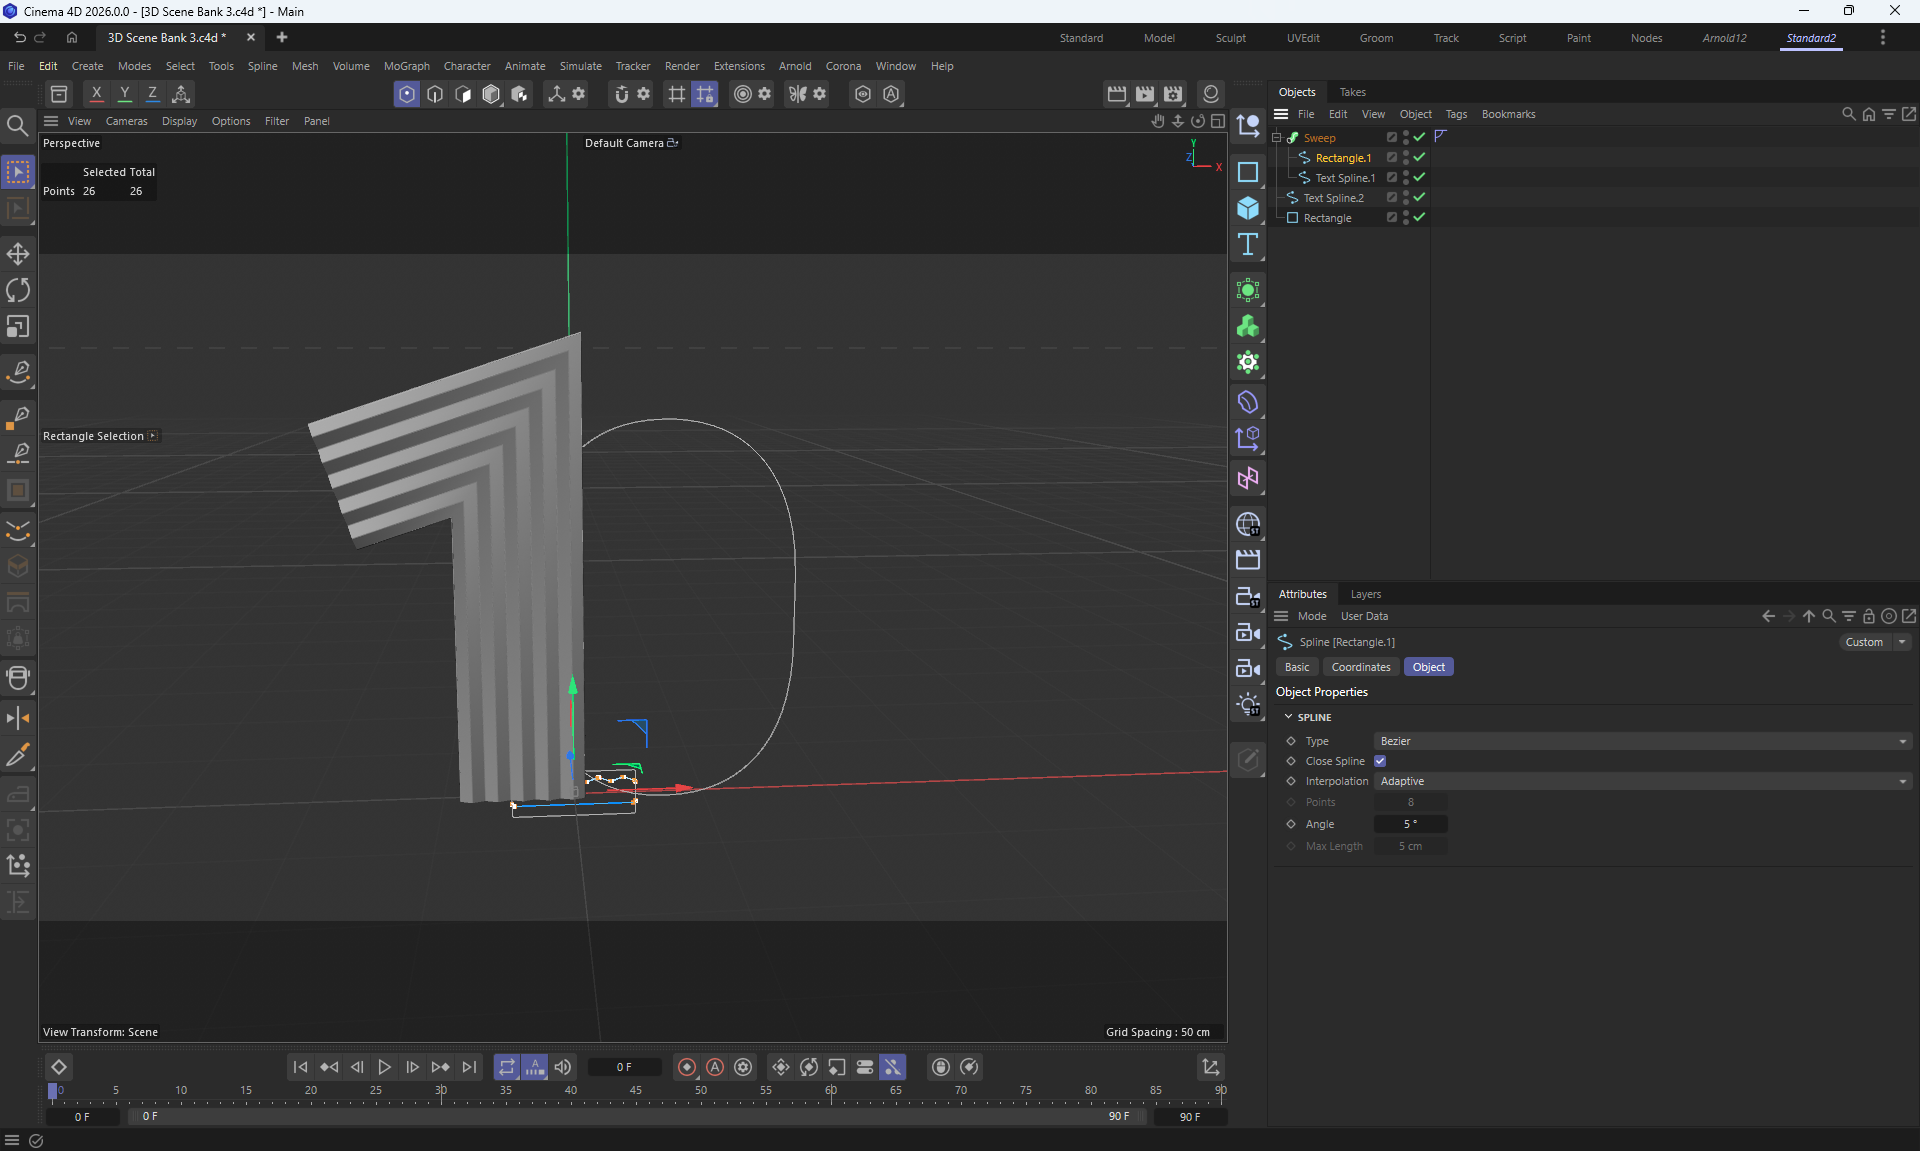Click the Record Active Objects button
Viewport: 1920px width, 1151px height.
[686, 1067]
